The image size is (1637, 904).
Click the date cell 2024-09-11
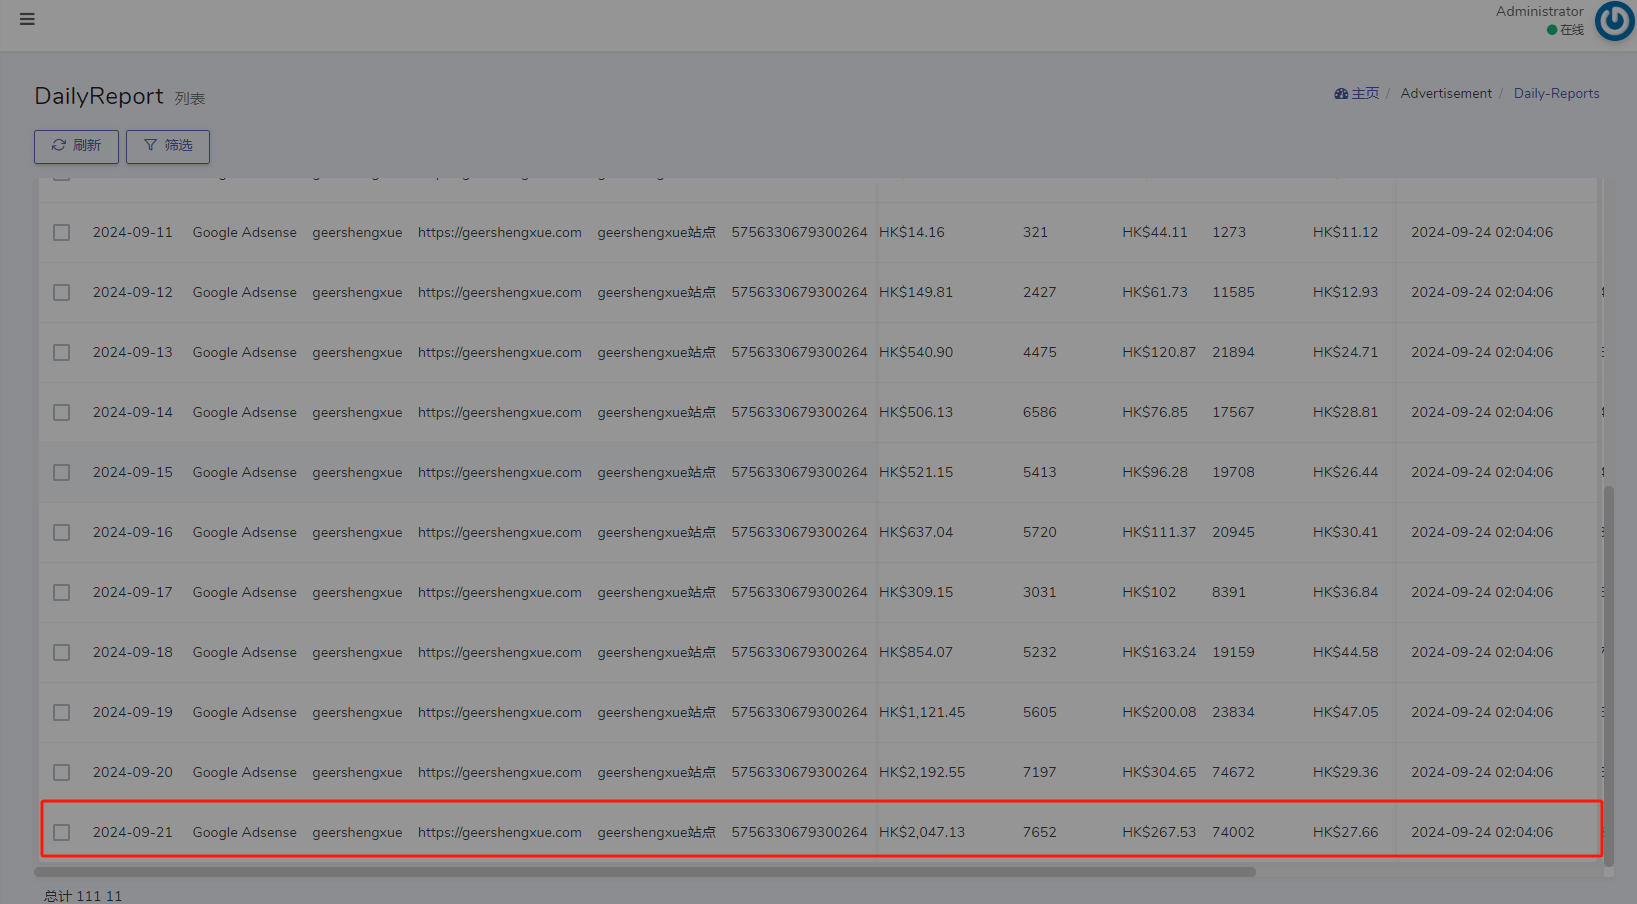pyautogui.click(x=133, y=232)
